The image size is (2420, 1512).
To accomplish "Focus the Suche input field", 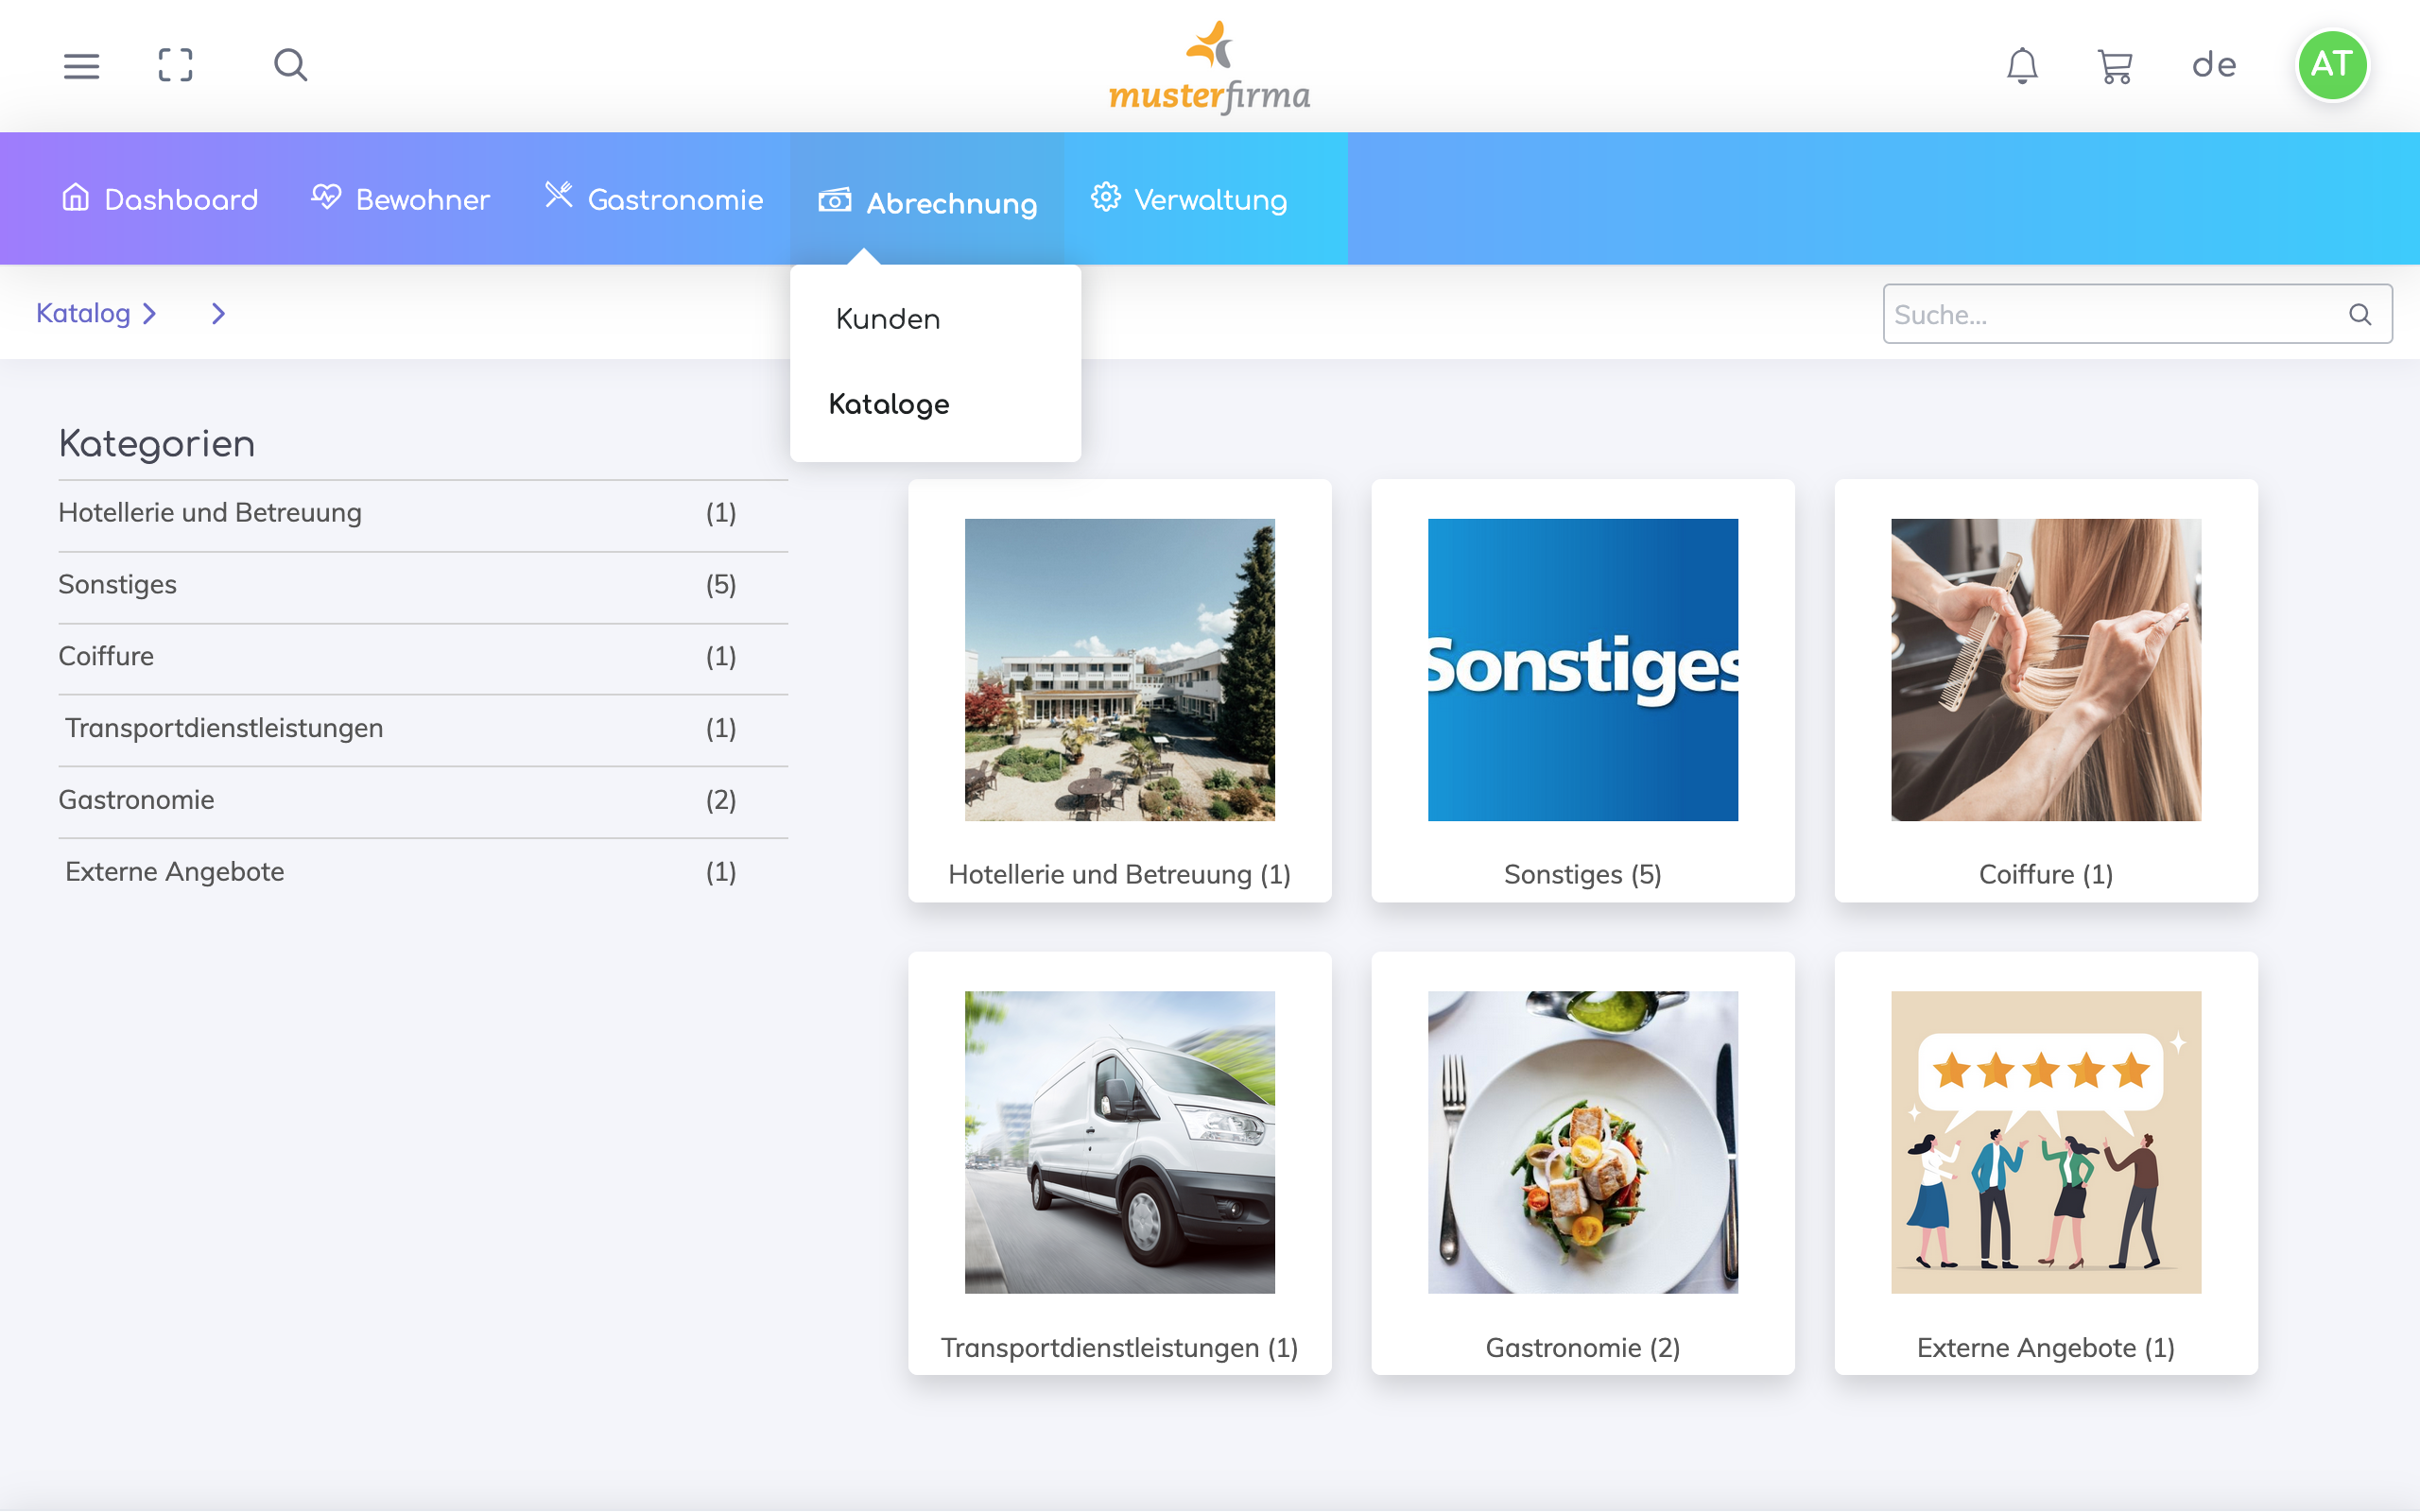I will tap(2110, 315).
